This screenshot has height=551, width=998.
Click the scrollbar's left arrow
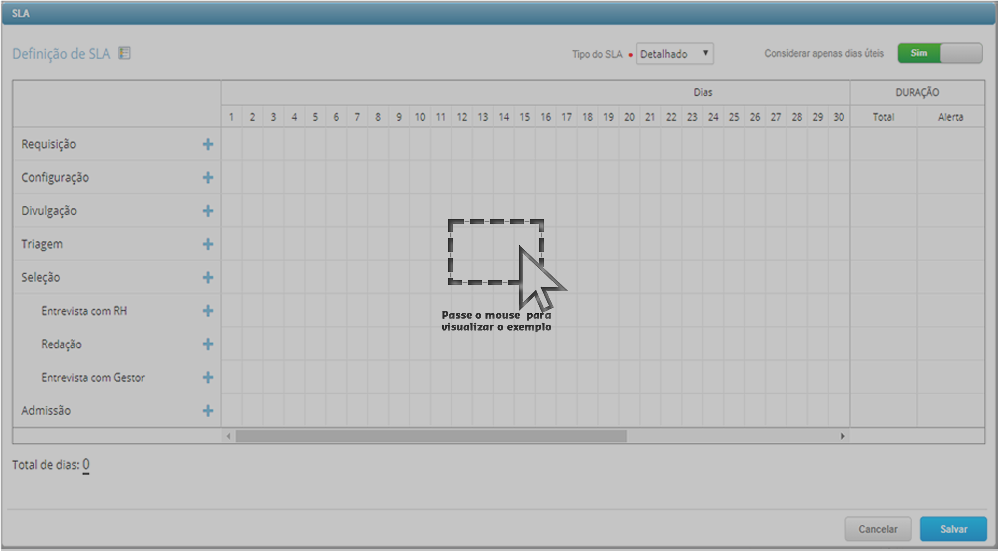coord(228,437)
